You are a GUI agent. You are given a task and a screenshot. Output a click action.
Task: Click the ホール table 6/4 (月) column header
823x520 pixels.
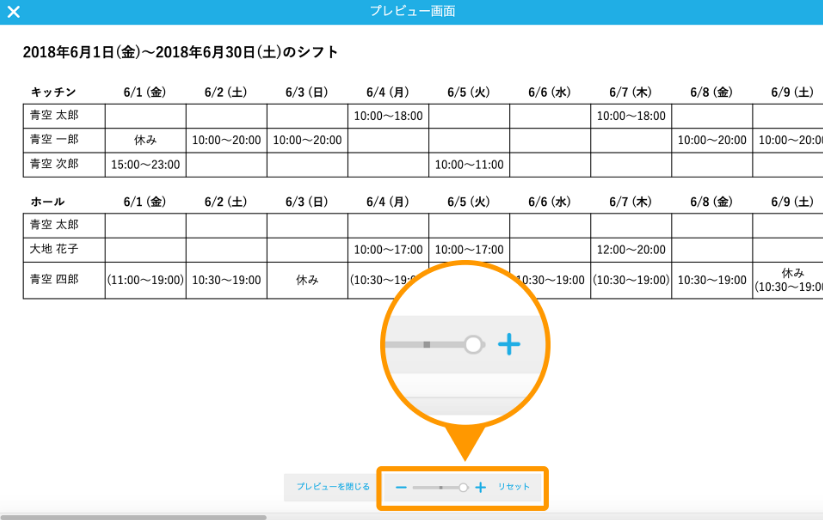pyautogui.click(x=387, y=202)
